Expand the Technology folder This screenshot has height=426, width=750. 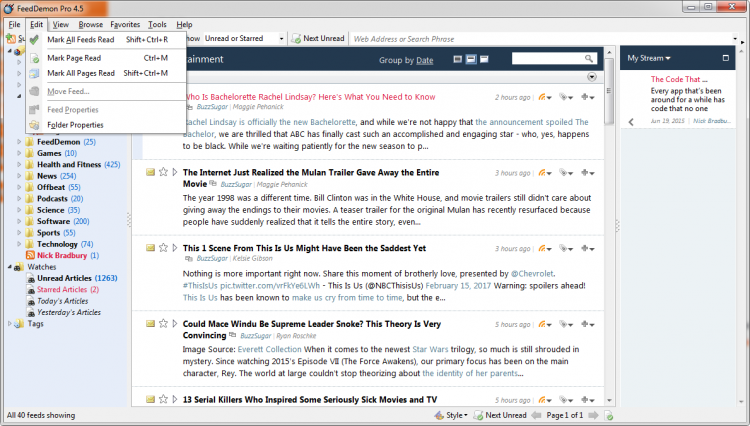19,244
